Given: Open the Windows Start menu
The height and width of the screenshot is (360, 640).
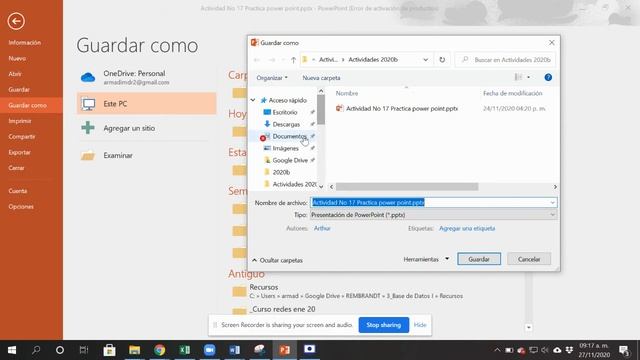Looking at the screenshot, I should (x=12, y=350).
